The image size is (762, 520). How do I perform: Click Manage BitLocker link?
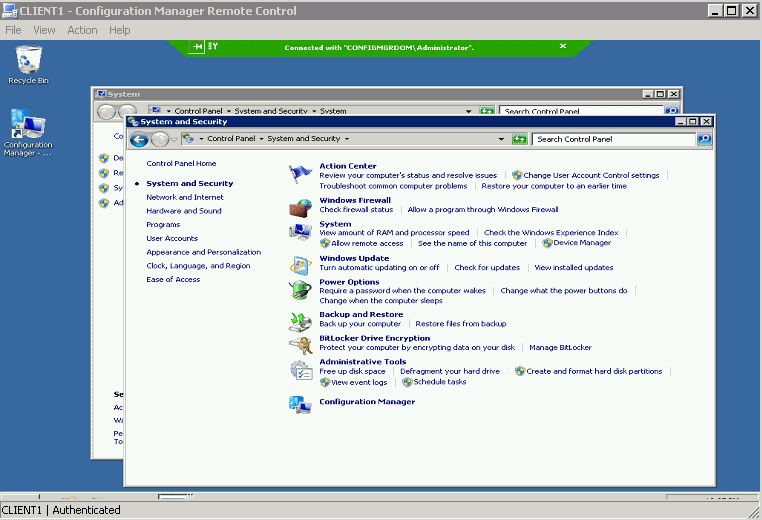[560, 347]
